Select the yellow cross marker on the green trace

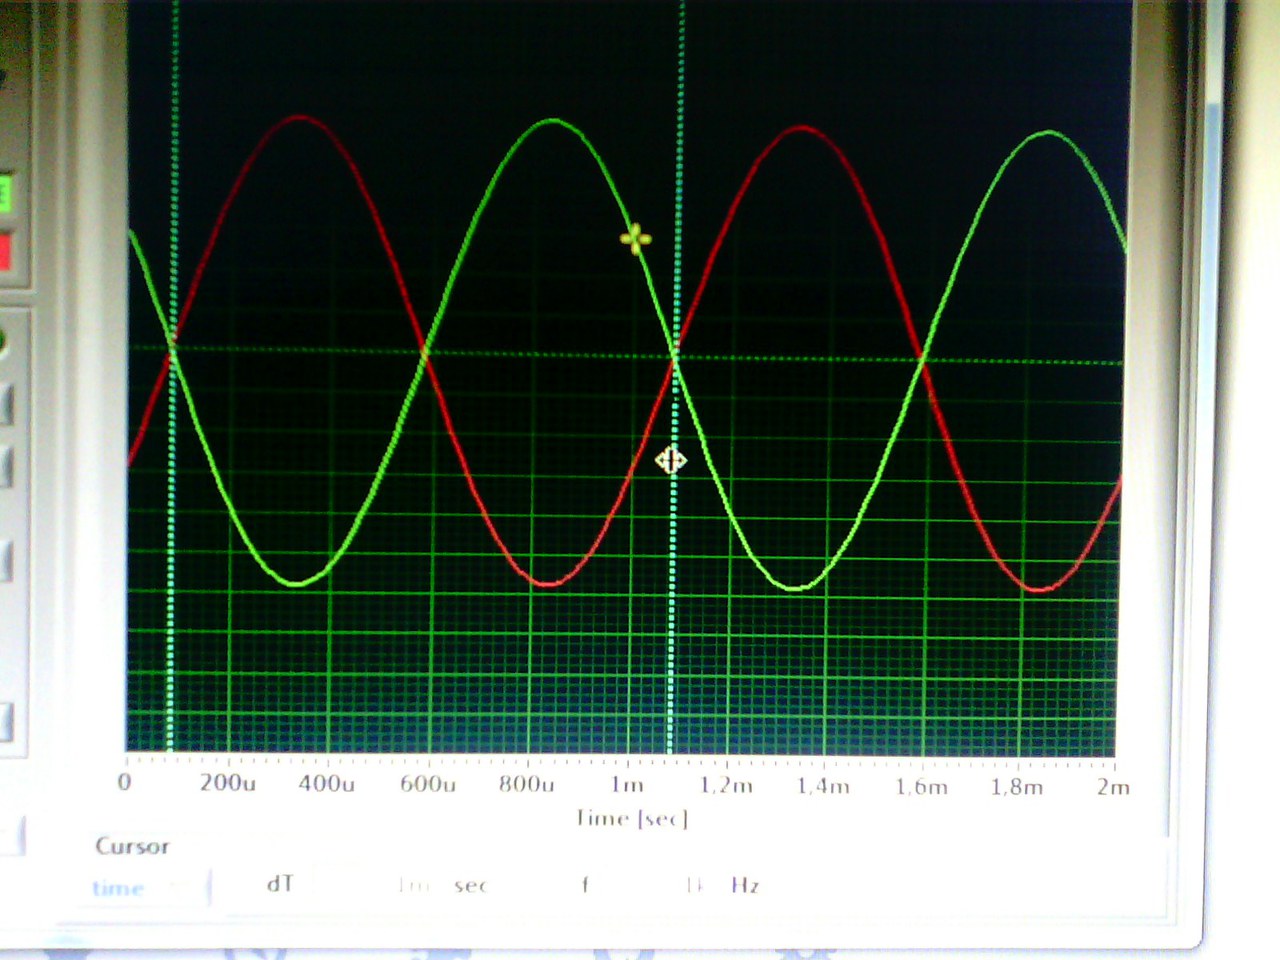(635, 238)
